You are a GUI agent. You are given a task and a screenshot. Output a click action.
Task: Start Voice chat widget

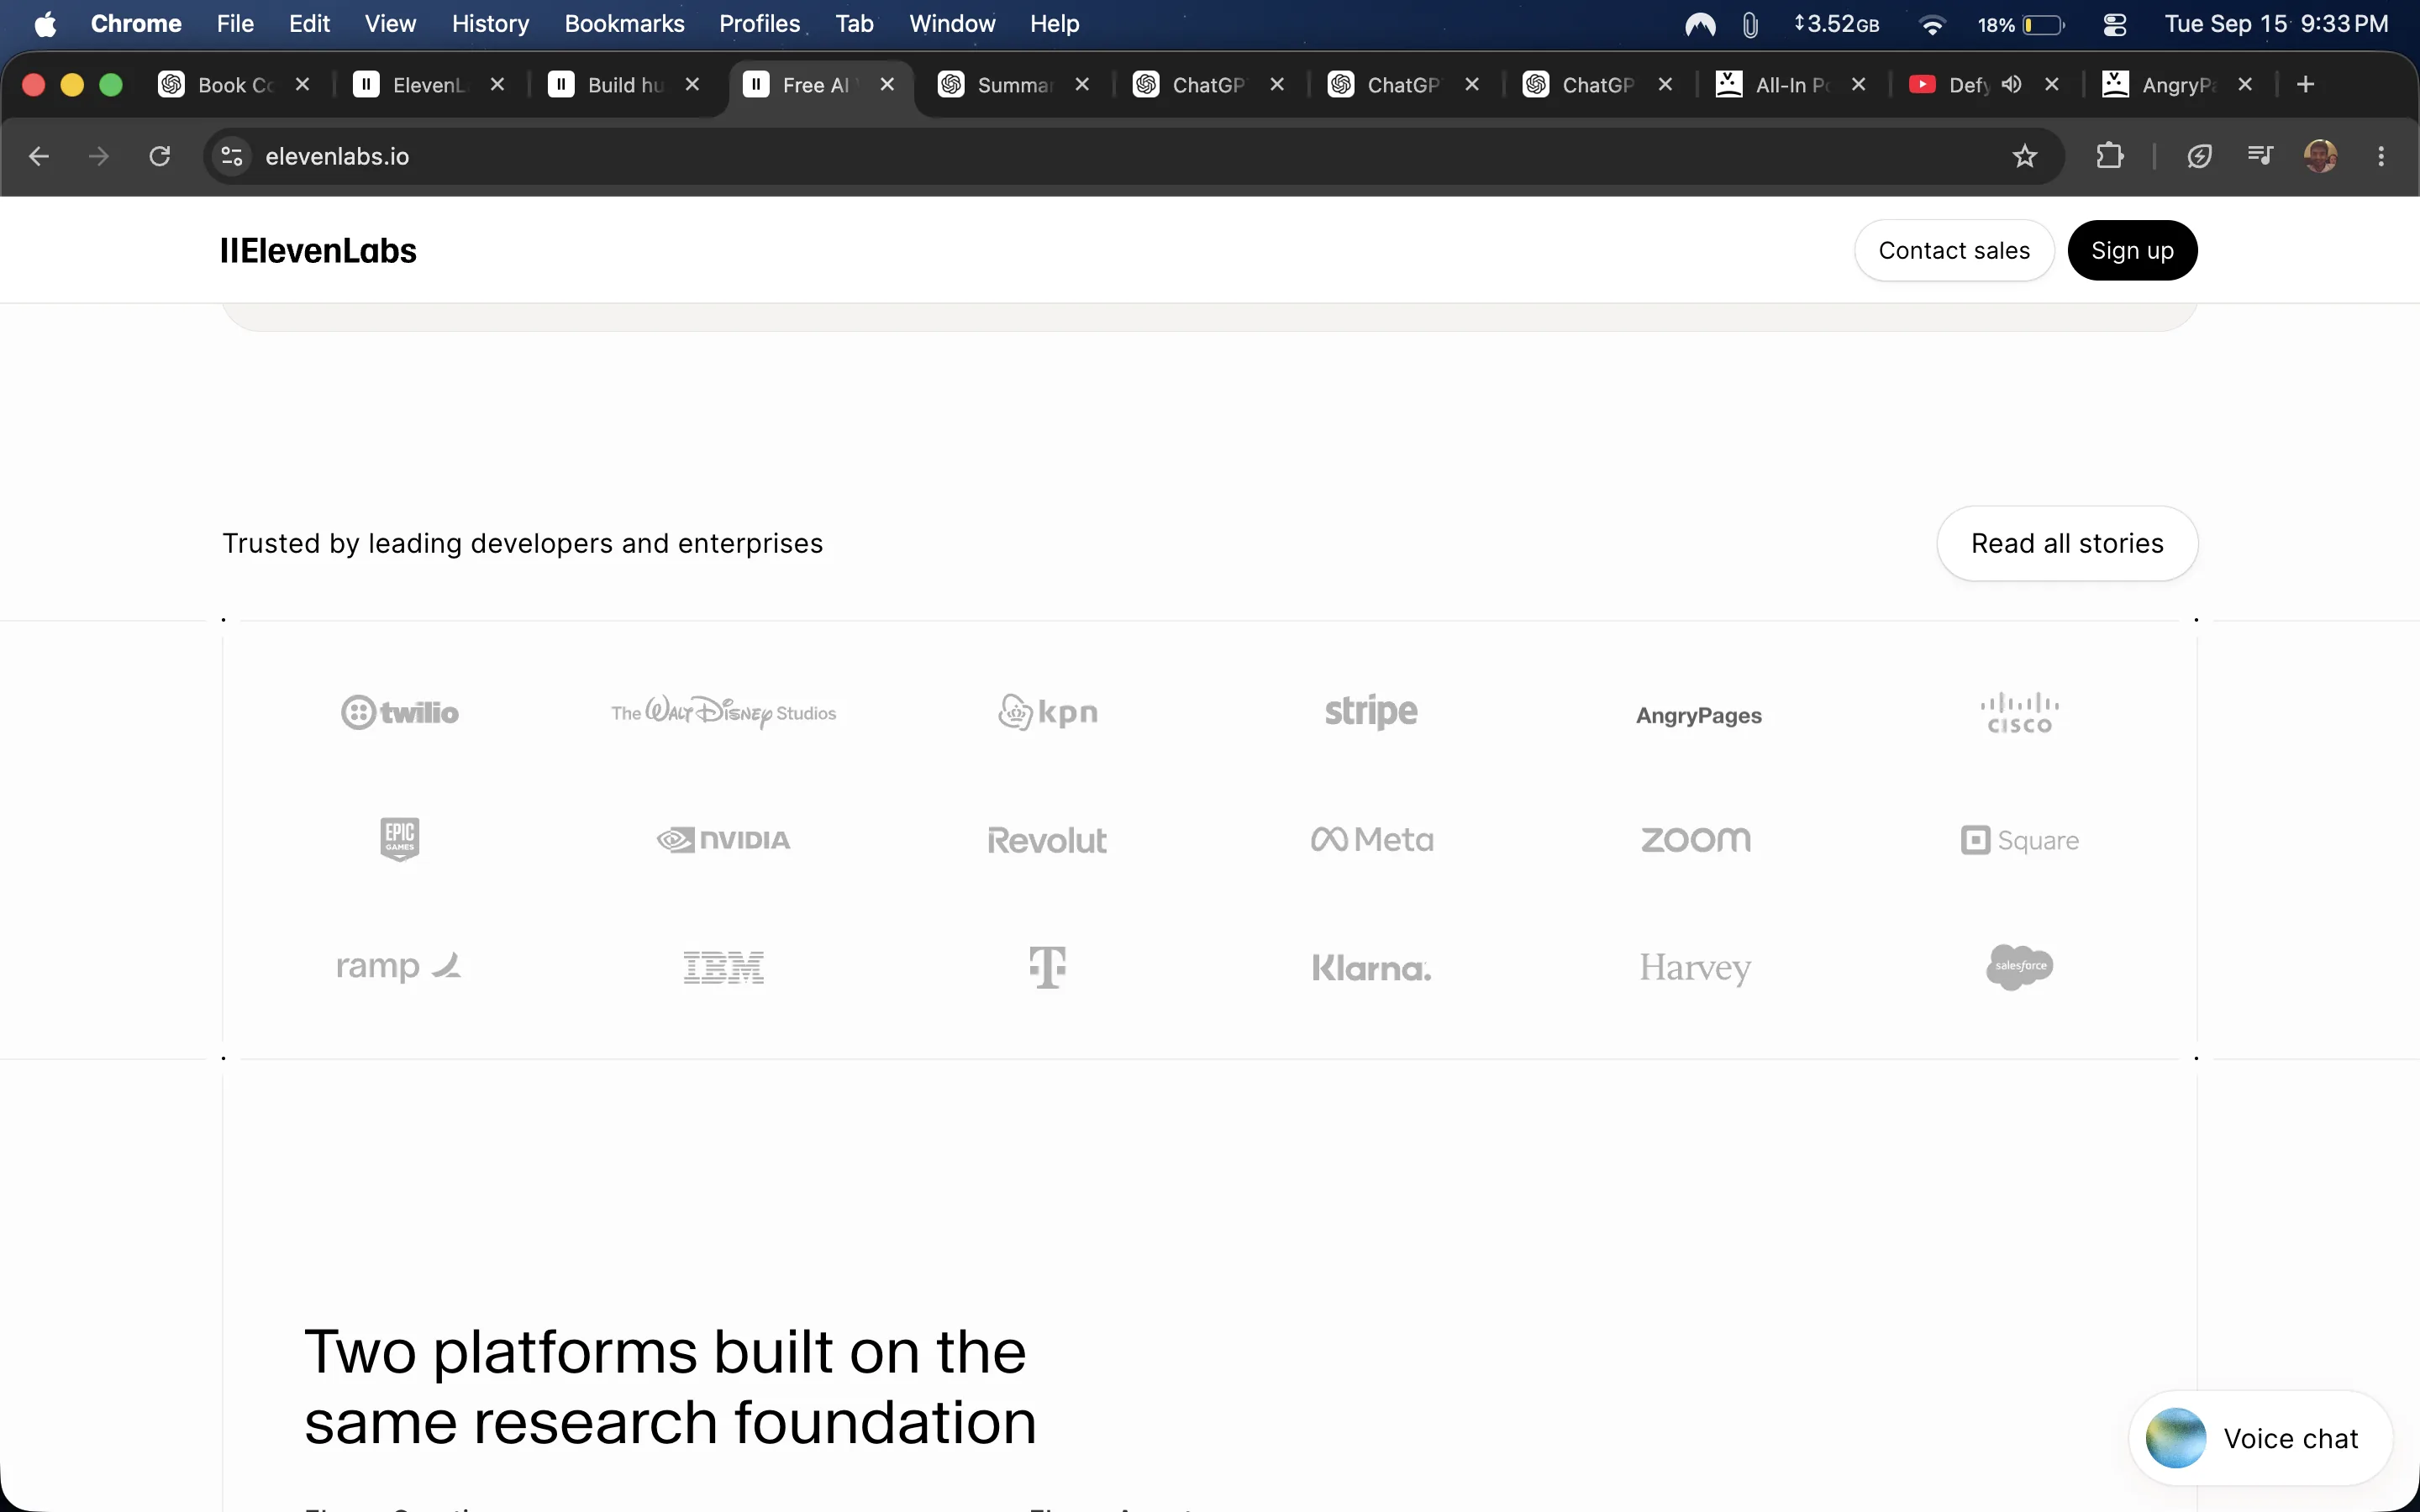tap(2260, 1438)
